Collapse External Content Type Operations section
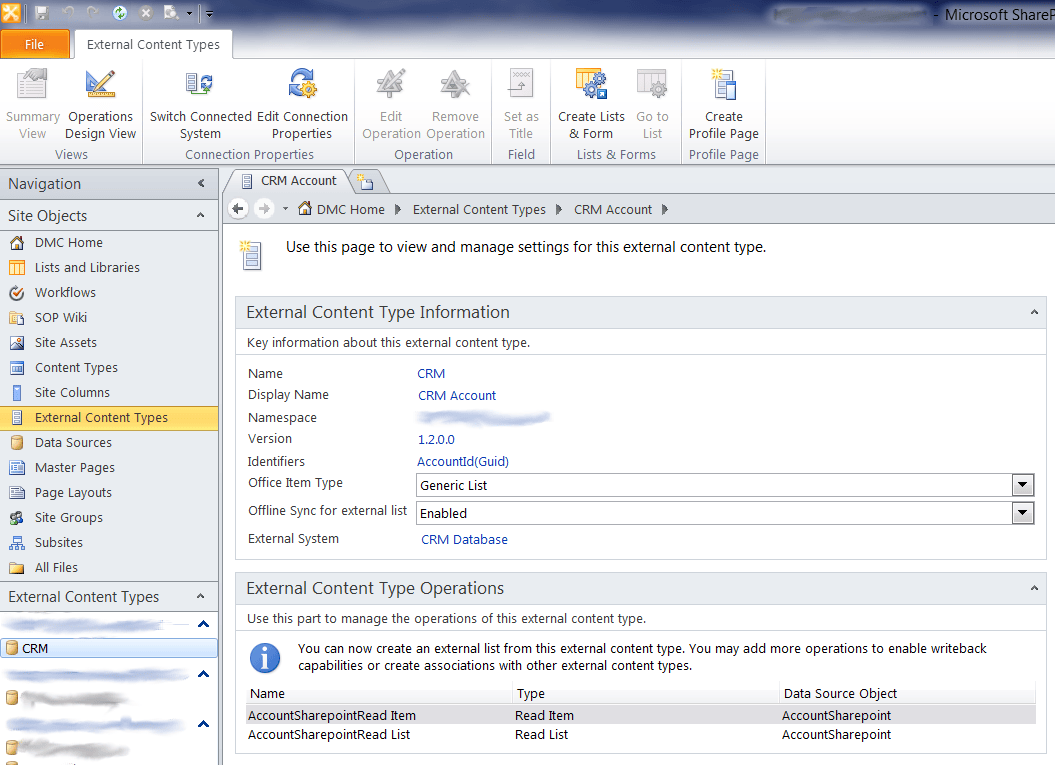Viewport: 1055px width, 765px height. 1034,588
